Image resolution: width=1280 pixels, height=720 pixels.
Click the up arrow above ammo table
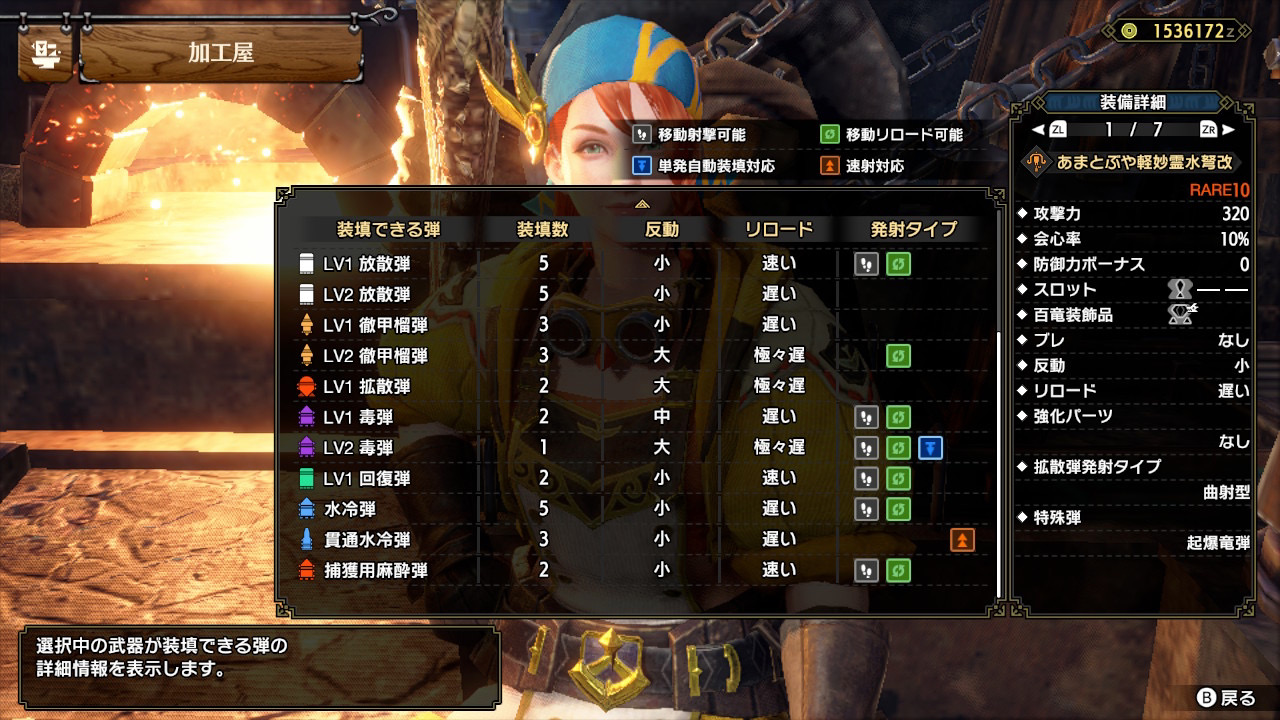point(643,203)
